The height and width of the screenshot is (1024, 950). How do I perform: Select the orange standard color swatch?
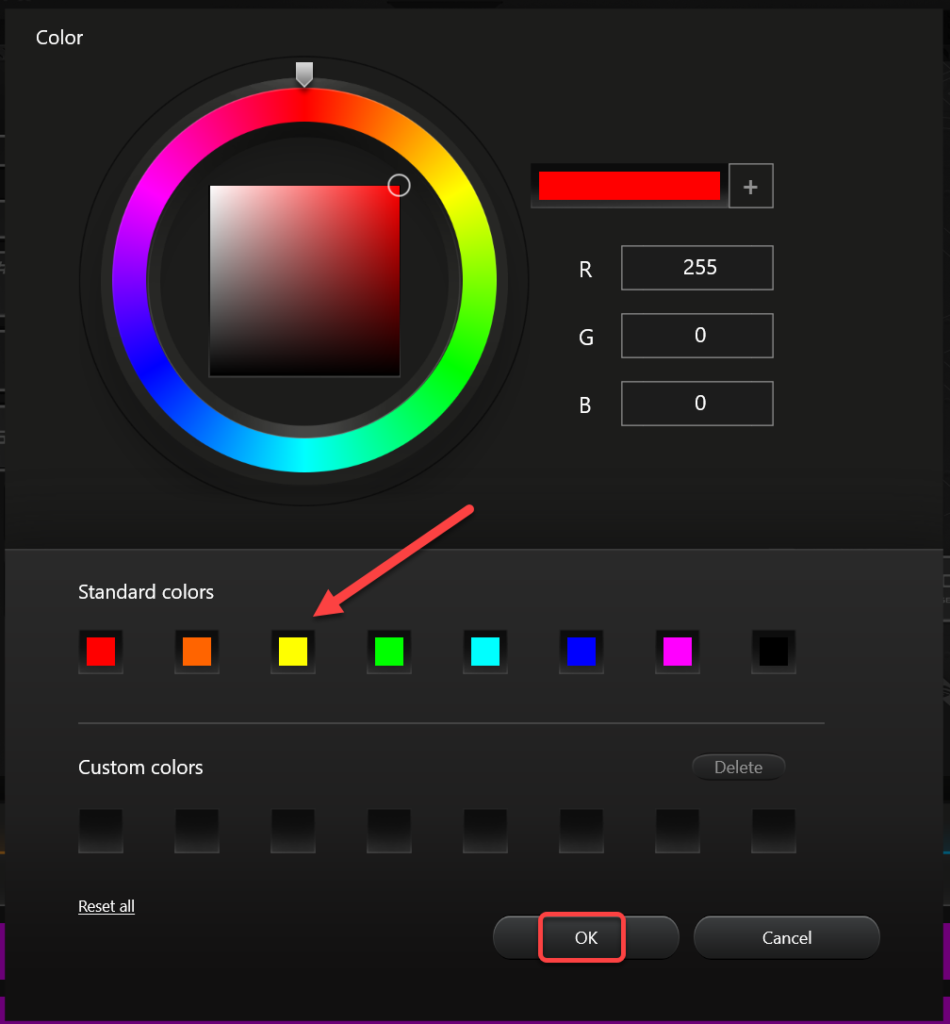coord(196,650)
